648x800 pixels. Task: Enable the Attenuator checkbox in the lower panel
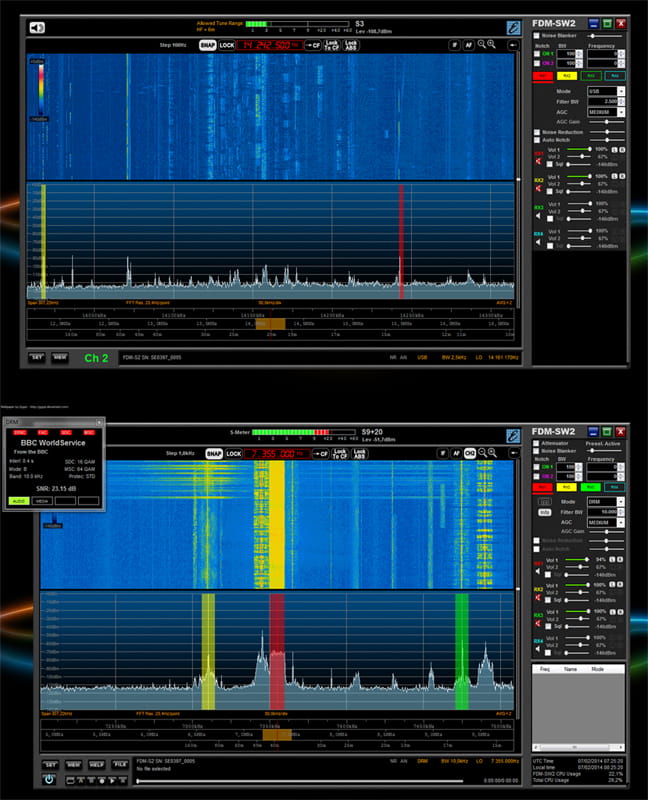537,443
